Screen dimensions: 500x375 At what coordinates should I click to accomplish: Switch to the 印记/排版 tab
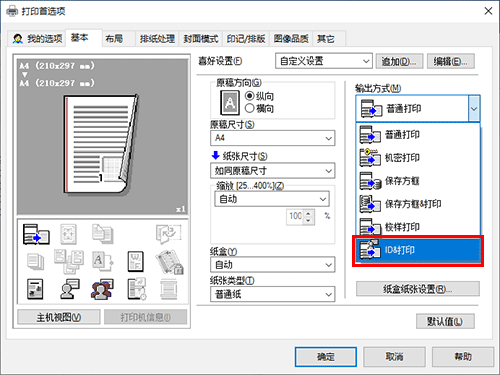click(246, 39)
